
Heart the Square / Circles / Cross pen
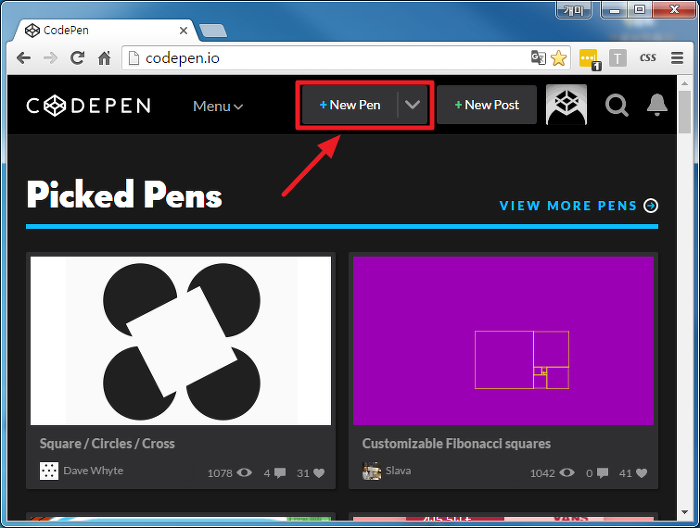(319, 473)
